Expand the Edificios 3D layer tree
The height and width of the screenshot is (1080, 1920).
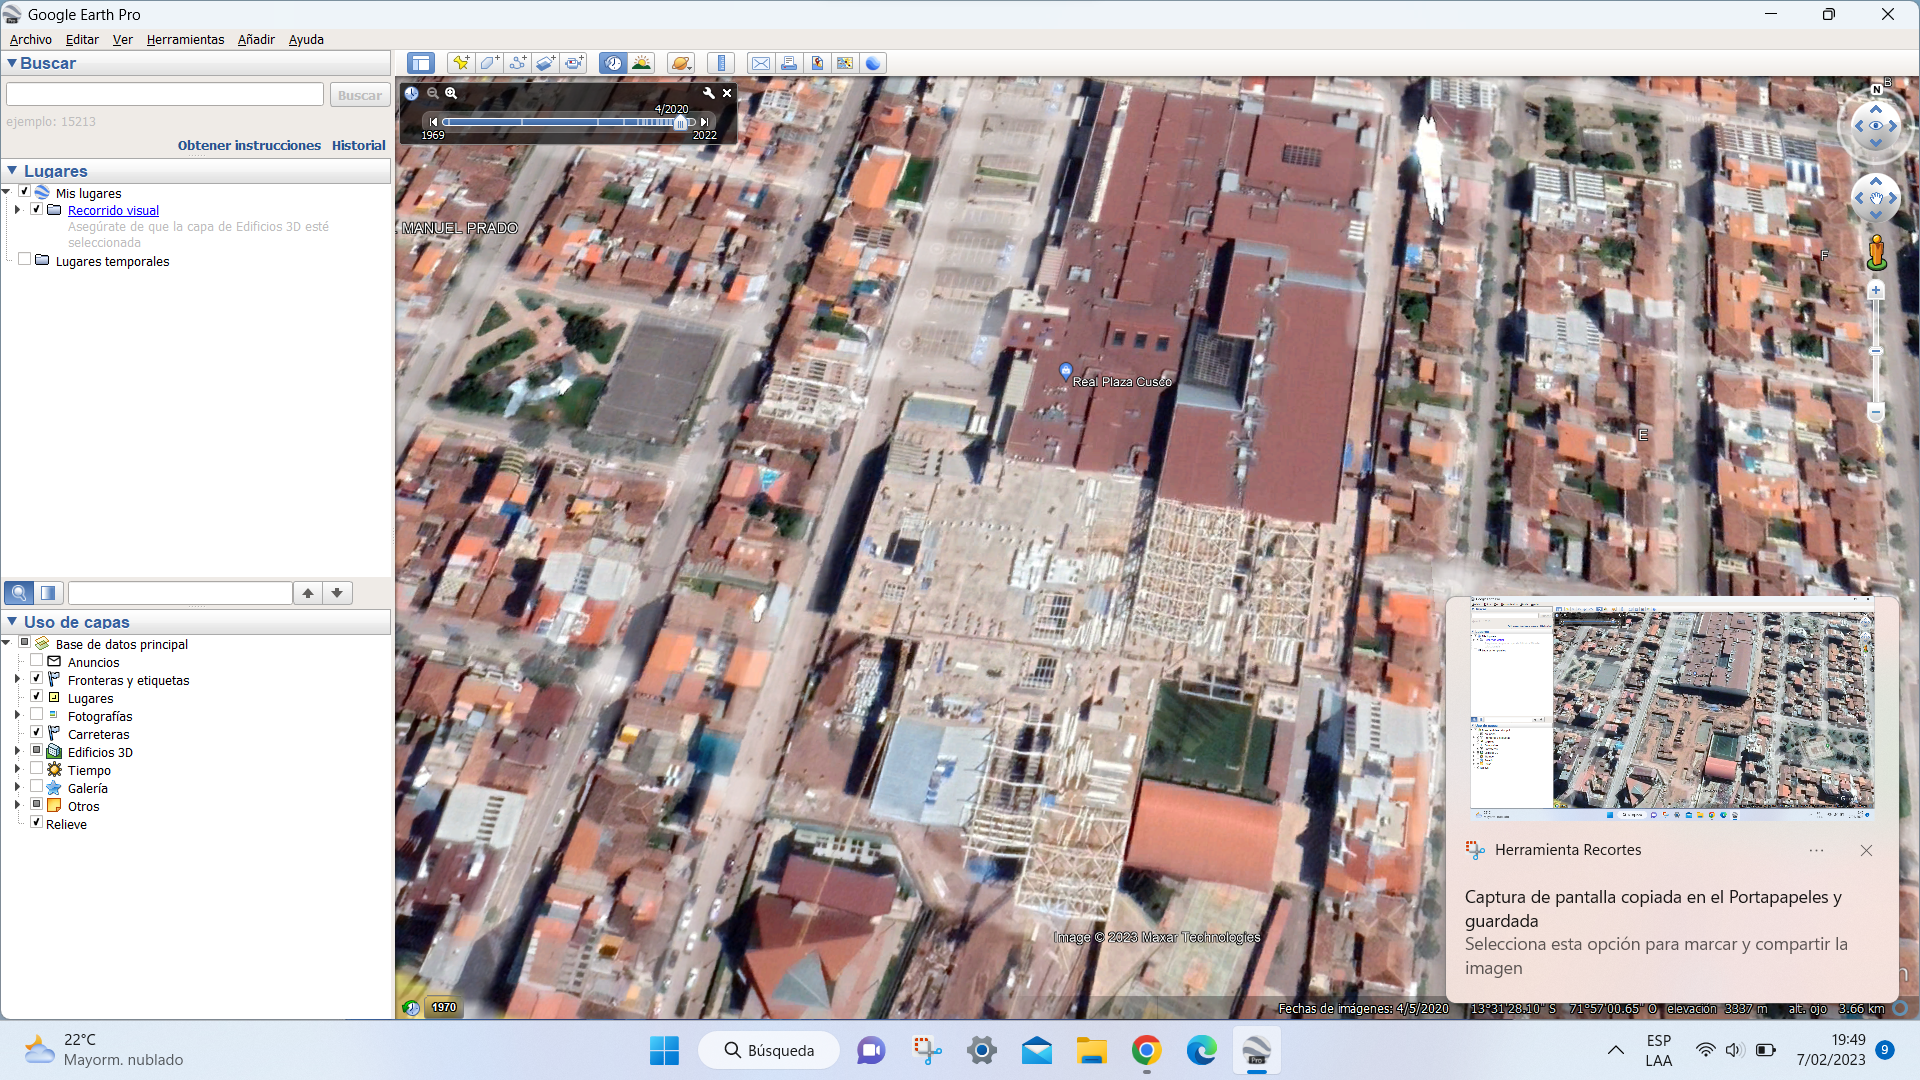pyautogui.click(x=17, y=751)
